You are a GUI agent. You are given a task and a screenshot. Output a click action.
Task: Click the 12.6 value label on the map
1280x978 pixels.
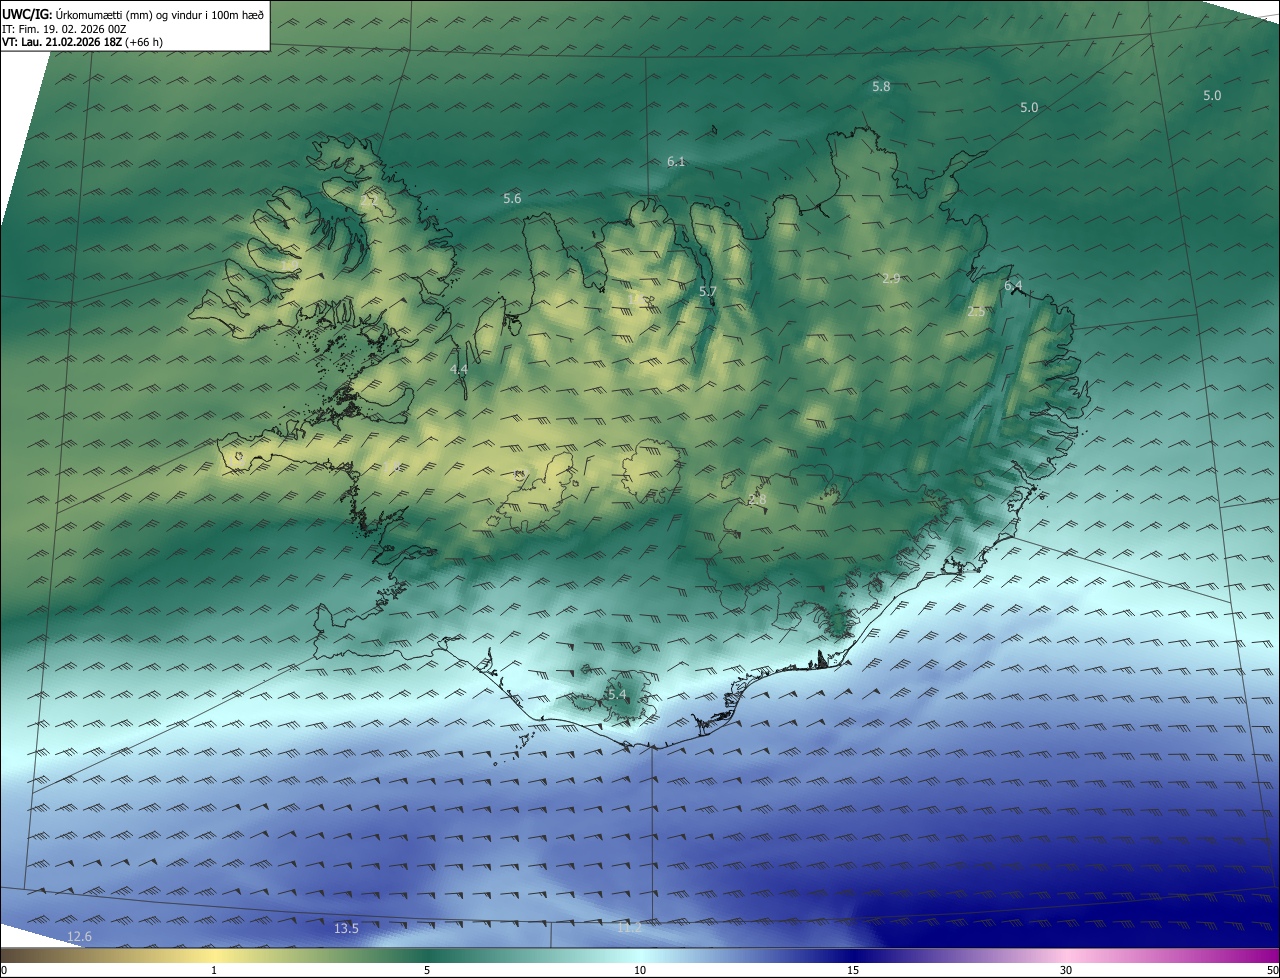[x=79, y=937]
